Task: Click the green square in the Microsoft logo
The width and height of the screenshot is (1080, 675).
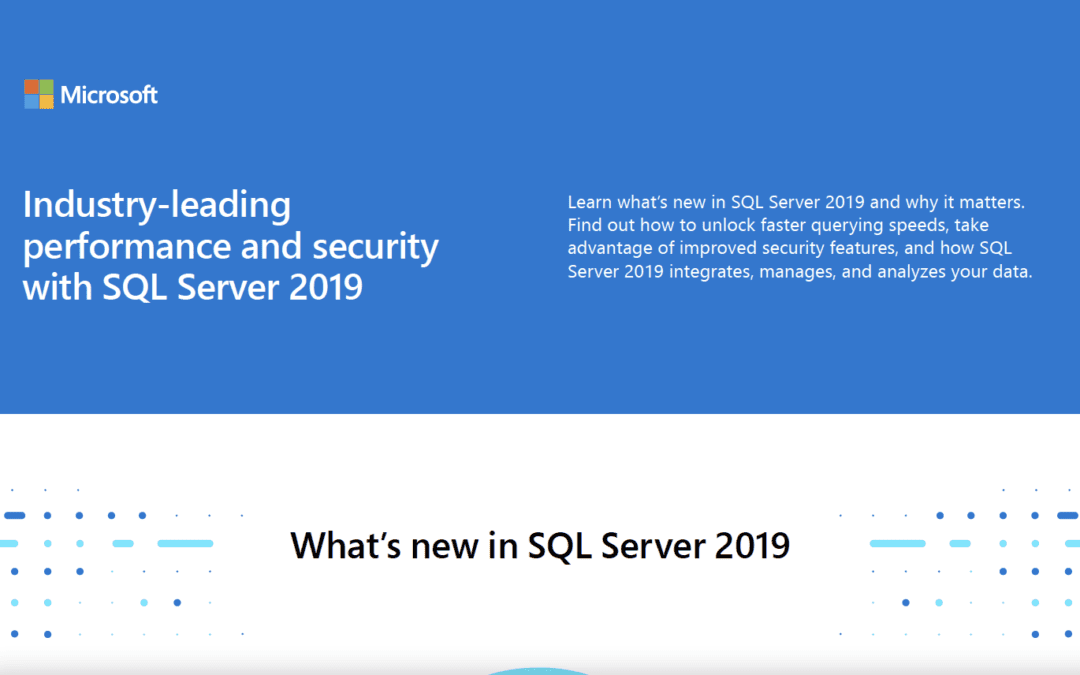Action: [46, 87]
